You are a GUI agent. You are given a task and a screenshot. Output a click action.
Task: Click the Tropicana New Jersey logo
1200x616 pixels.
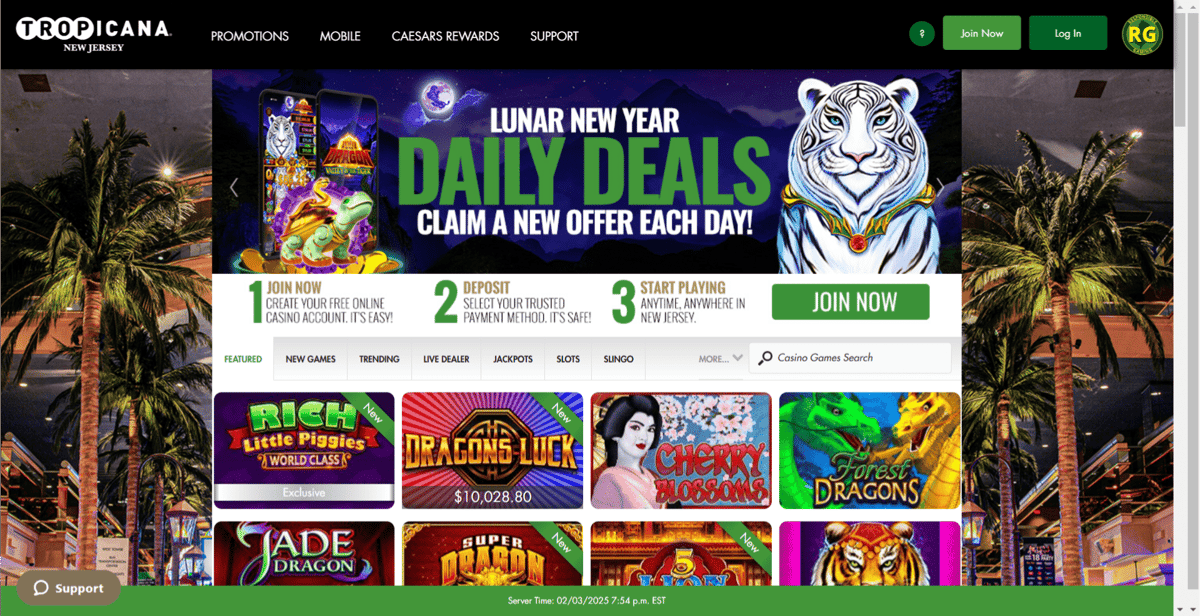[x=93, y=35]
